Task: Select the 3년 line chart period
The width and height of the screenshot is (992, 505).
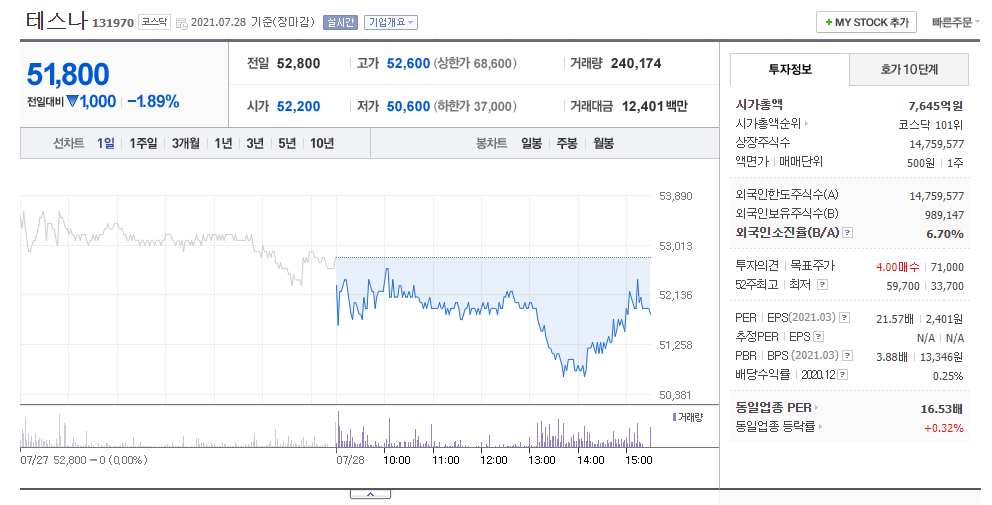Action: 255,144
